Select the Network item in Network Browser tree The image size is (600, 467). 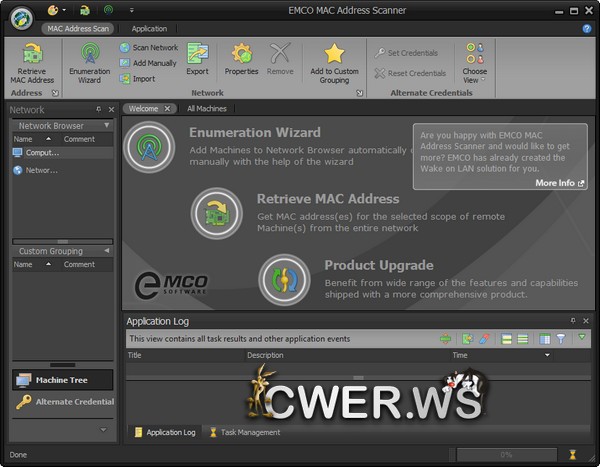tap(40, 170)
